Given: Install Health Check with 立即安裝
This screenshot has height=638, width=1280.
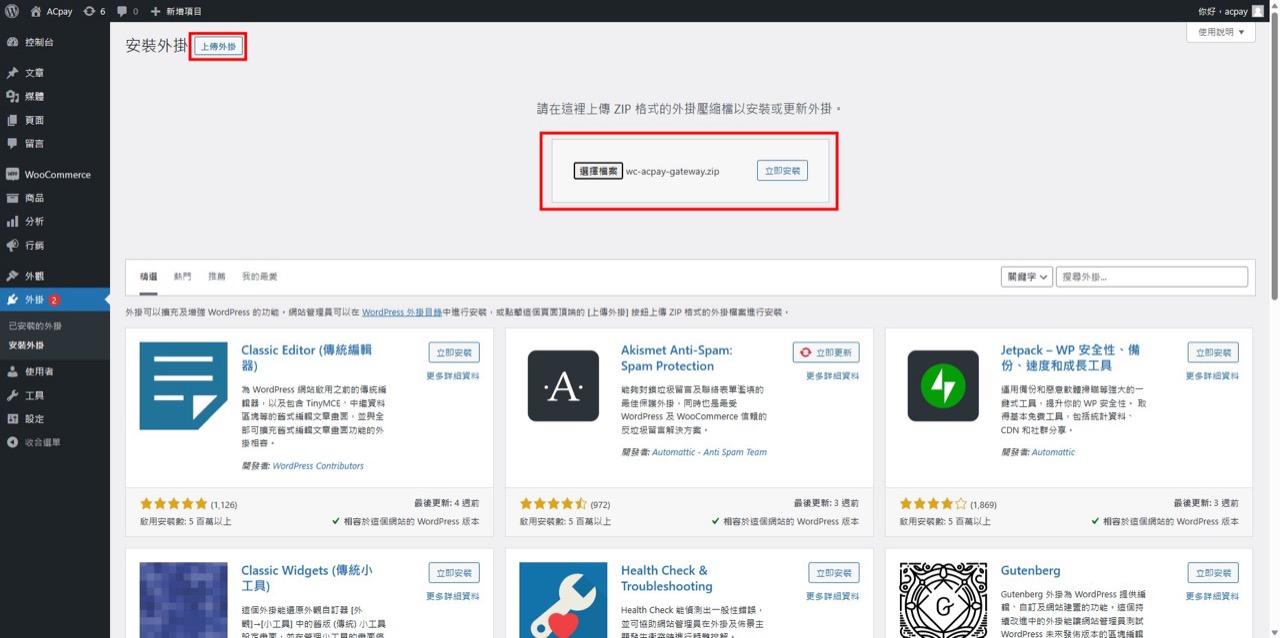Looking at the screenshot, I should [834, 573].
